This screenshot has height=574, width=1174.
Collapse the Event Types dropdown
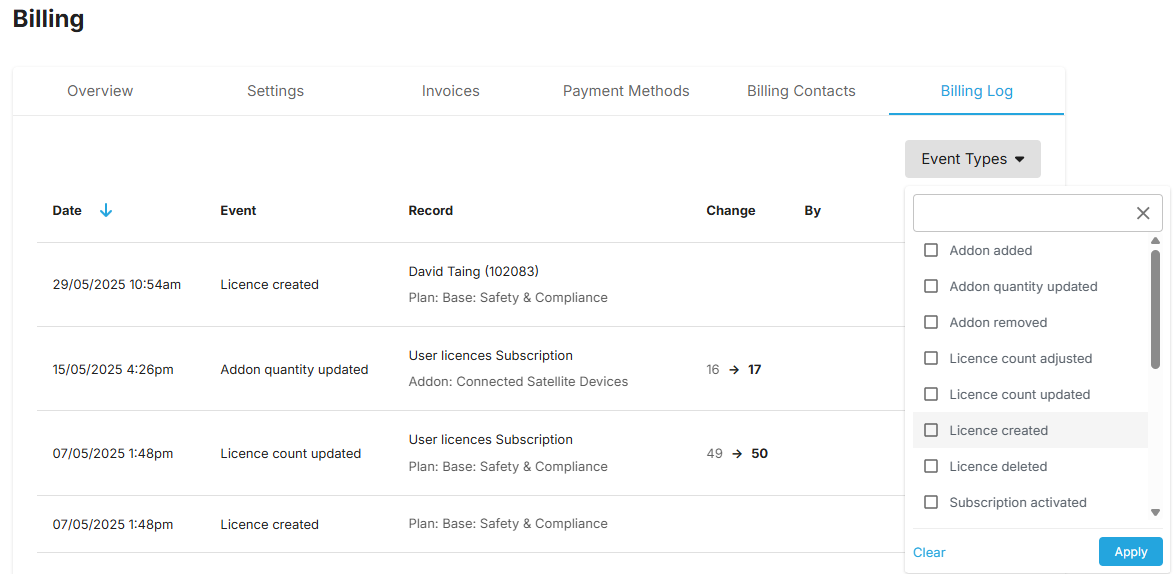click(x=973, y=159)
